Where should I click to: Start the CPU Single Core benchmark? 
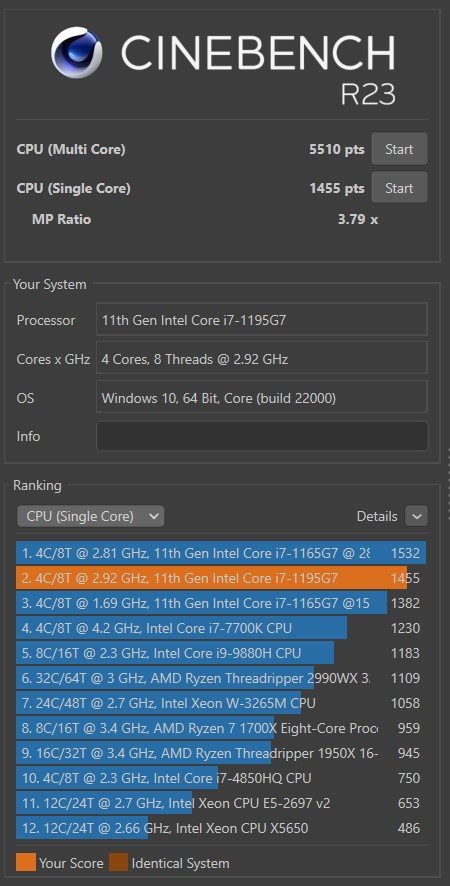point(399,188)
